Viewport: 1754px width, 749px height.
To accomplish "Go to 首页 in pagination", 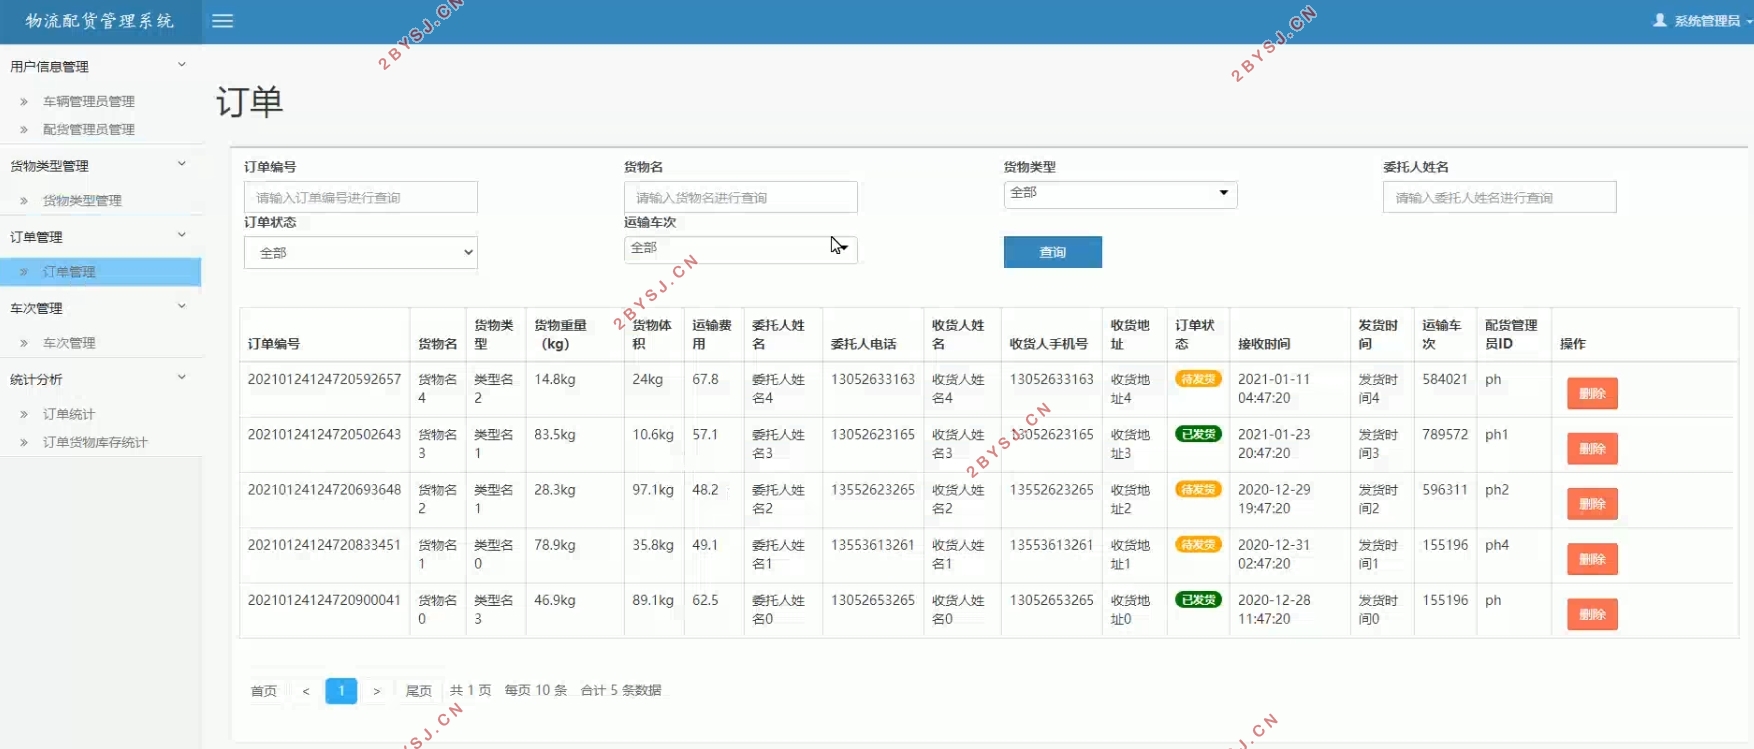I will pyautogui.click(x=264, y=690).
